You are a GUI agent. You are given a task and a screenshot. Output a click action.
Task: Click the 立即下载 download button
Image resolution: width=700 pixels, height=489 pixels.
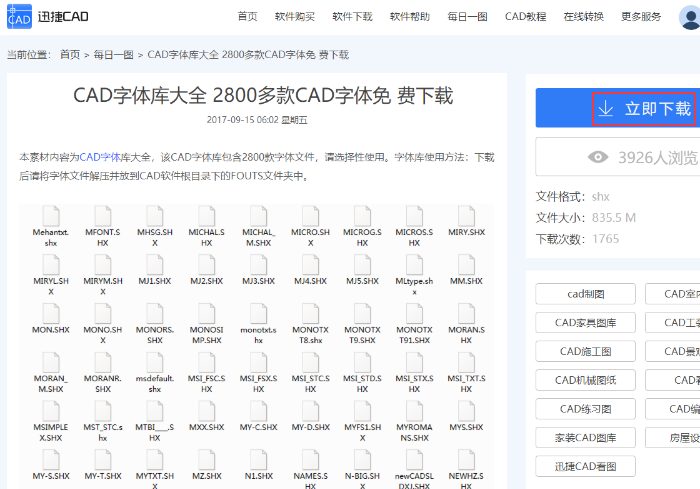click(x=618, y=108)
